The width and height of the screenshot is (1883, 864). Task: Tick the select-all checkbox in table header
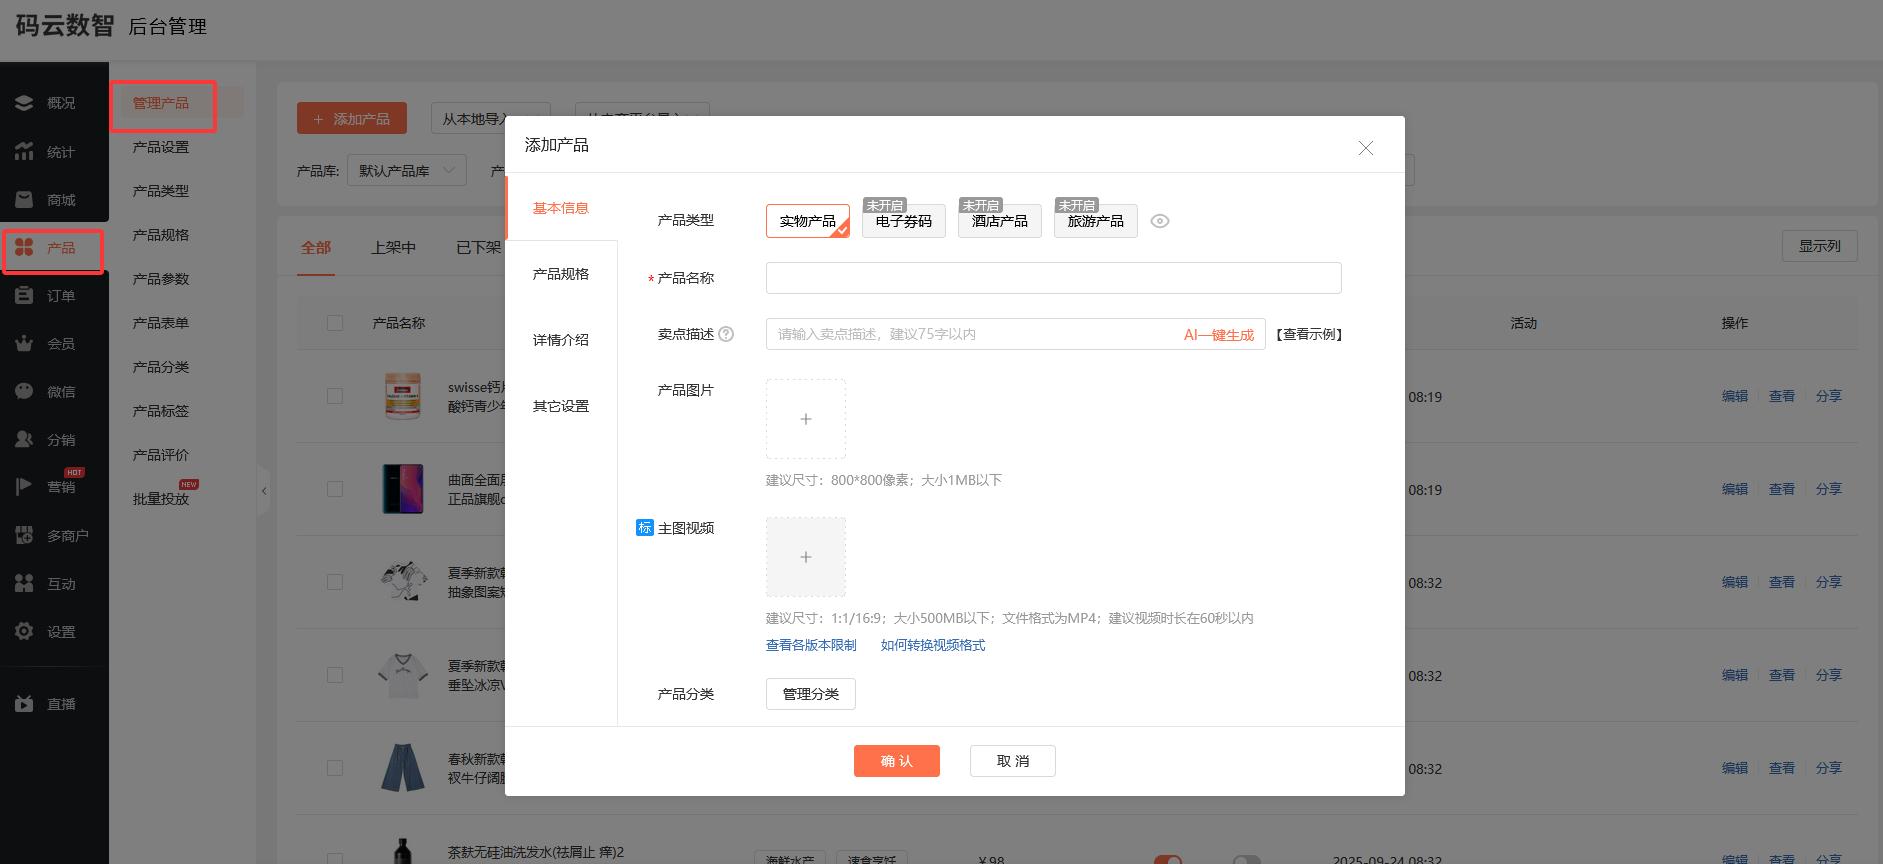click(335, 323)
